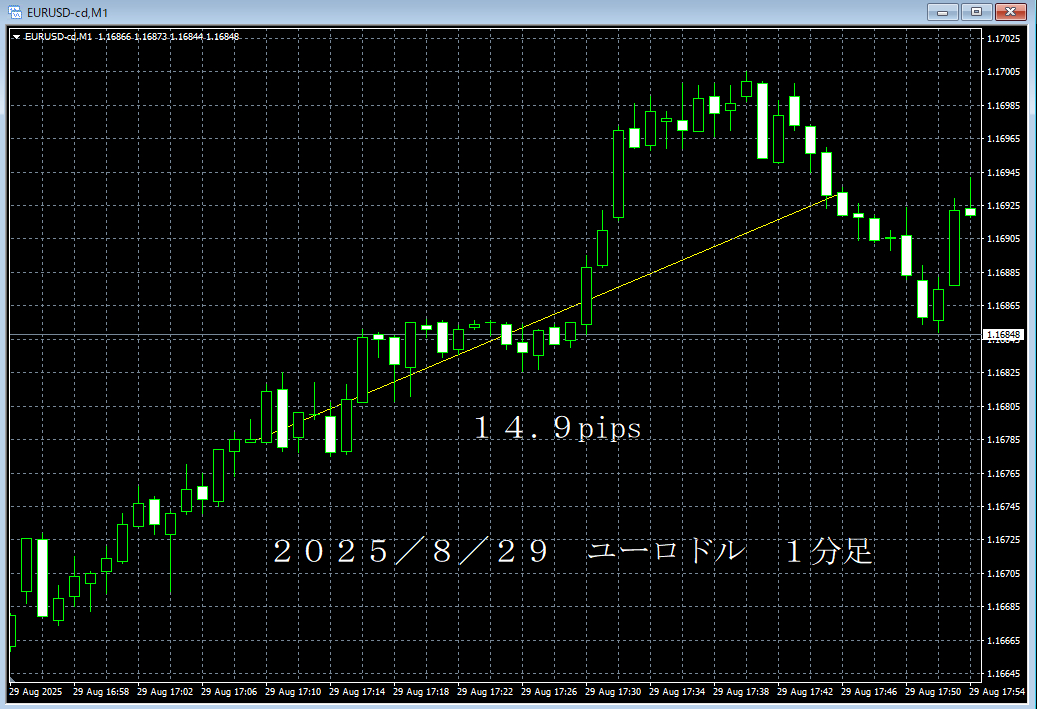Open the triangle arrow beside EURUSD-cd,M1 chart label
The image size is (1037, 709).
(16, 37)
